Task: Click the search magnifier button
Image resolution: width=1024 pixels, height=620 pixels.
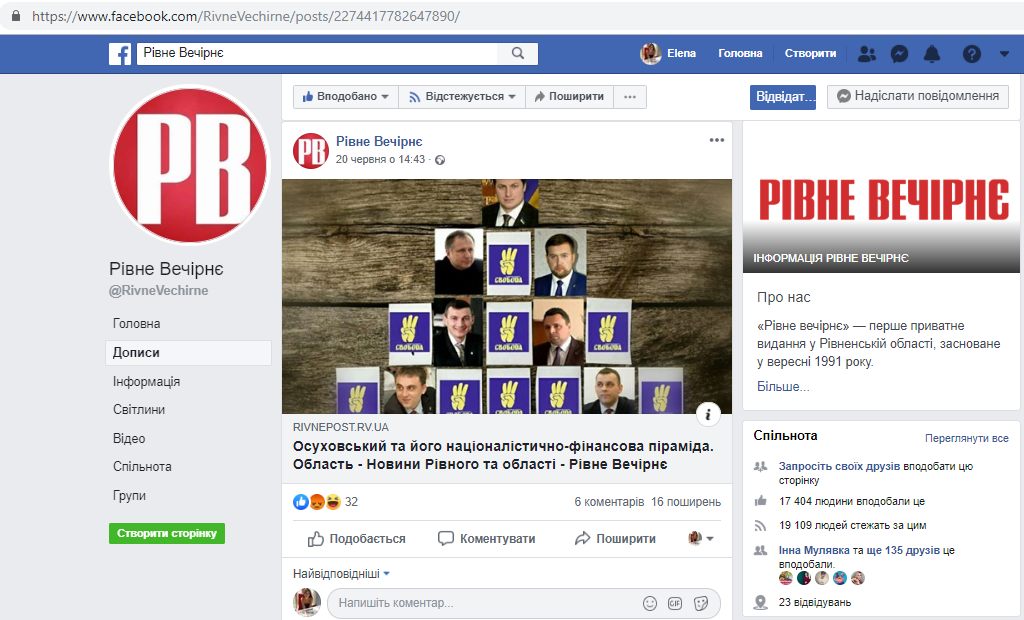Action: (x=518, y=54)
